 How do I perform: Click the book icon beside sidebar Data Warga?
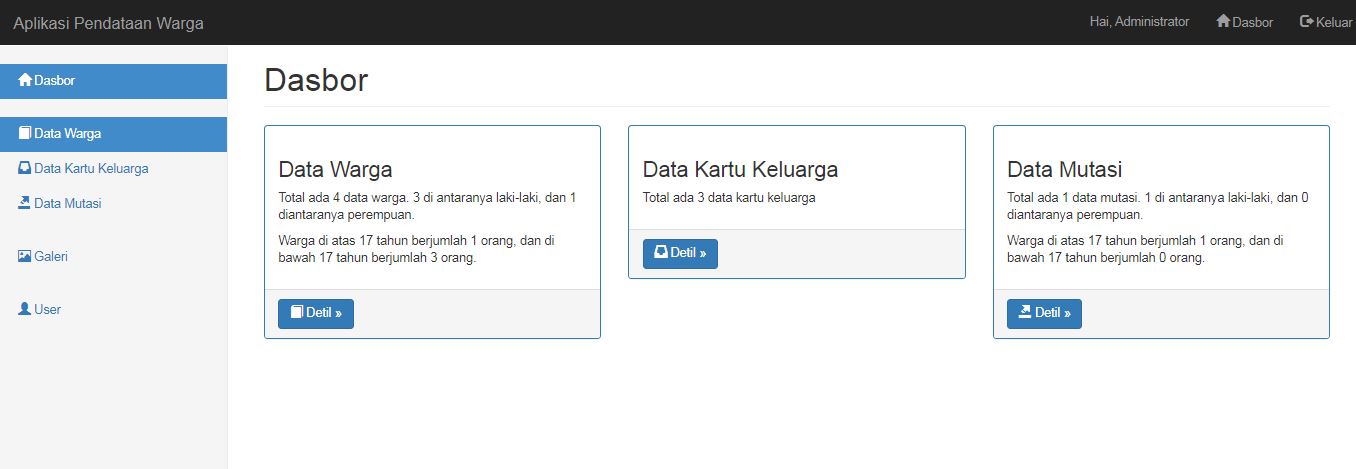pyautogui.click(x=25, y=133)
